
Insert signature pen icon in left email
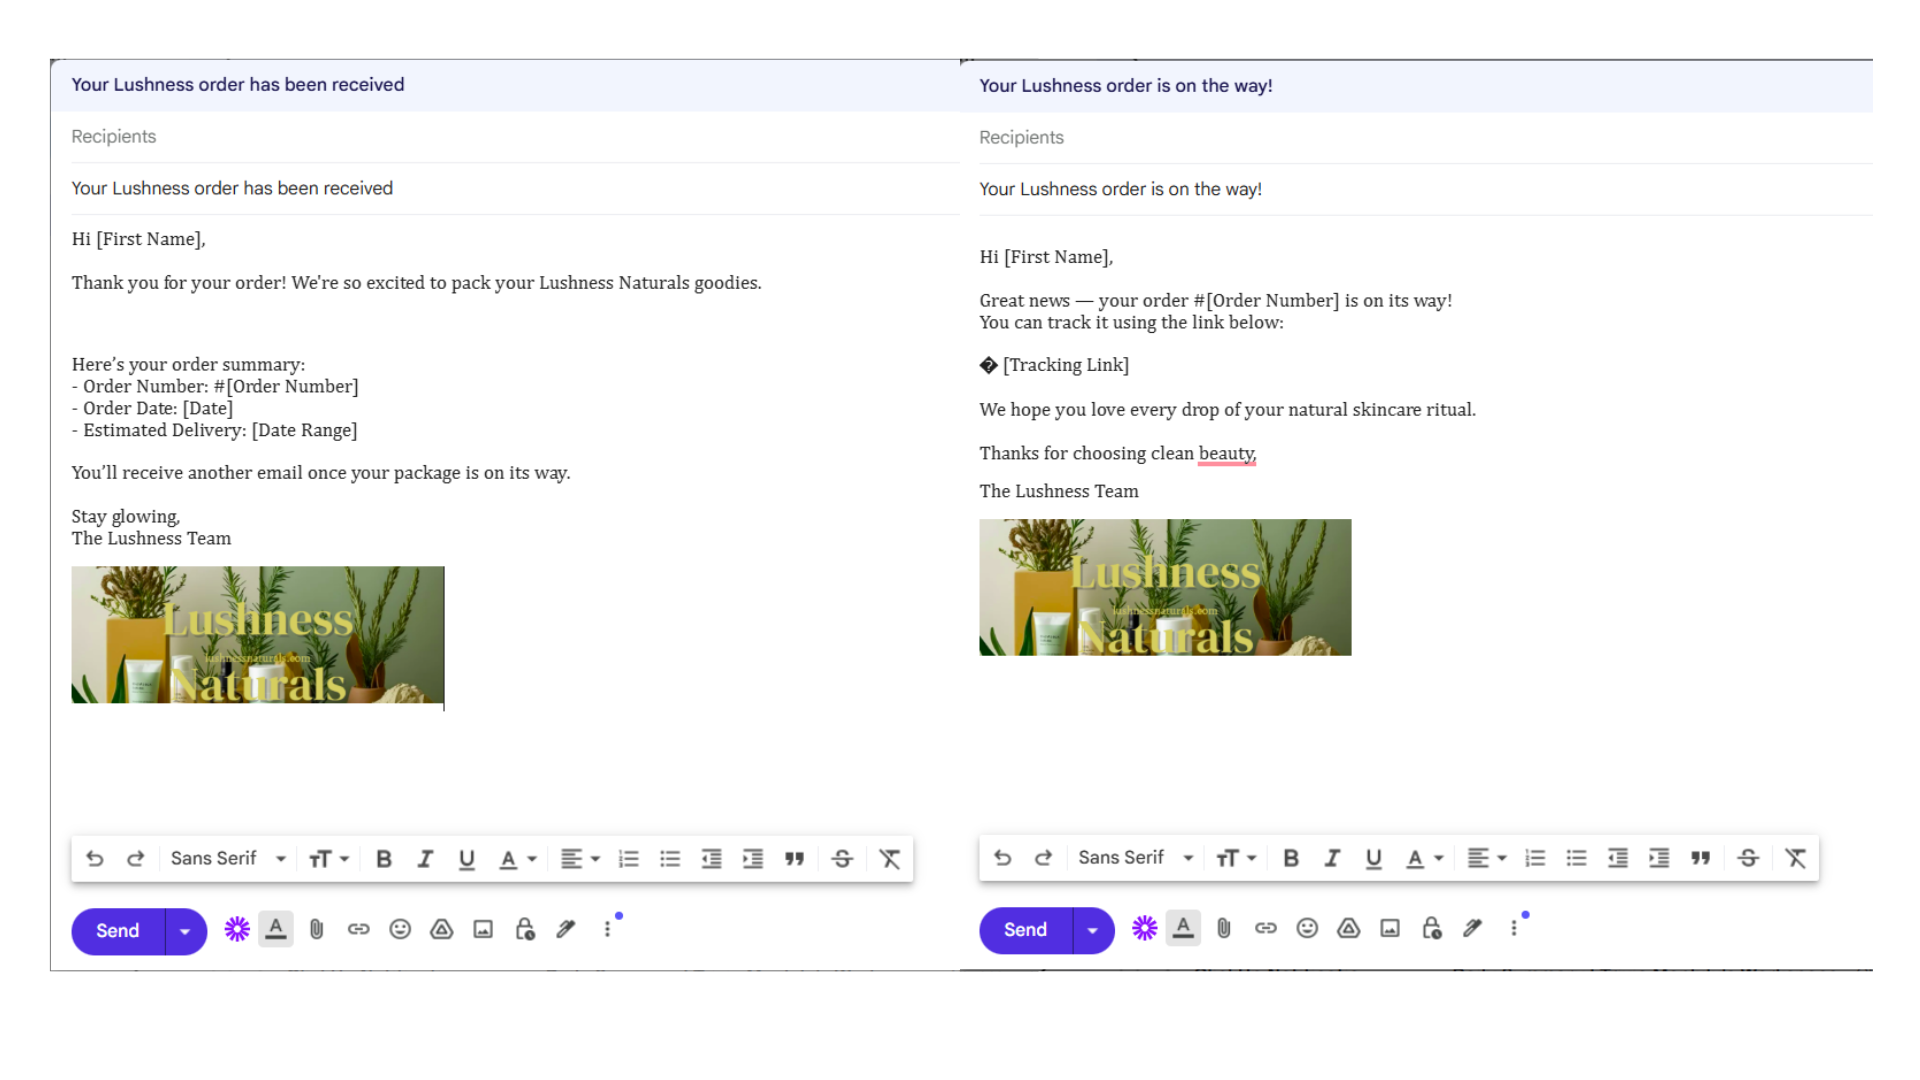566,930
